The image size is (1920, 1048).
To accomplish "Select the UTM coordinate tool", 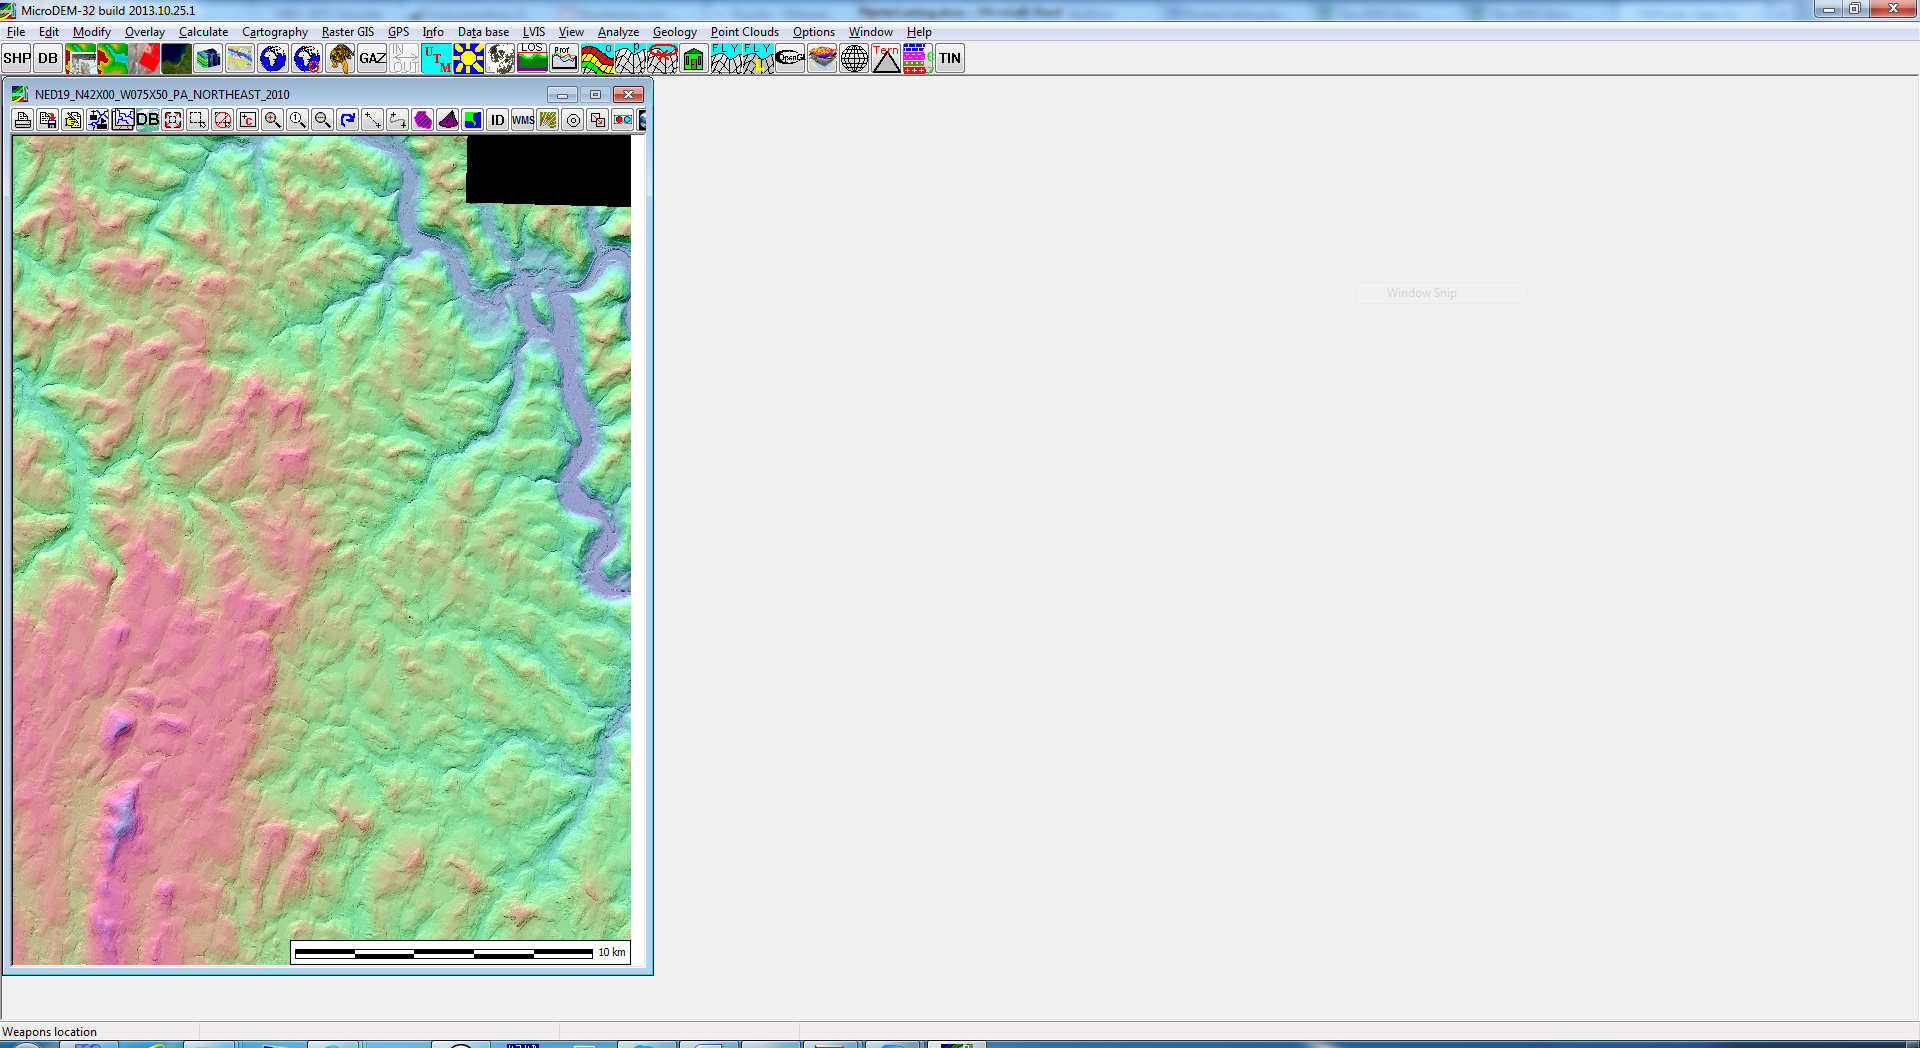I will pos(436,59).
